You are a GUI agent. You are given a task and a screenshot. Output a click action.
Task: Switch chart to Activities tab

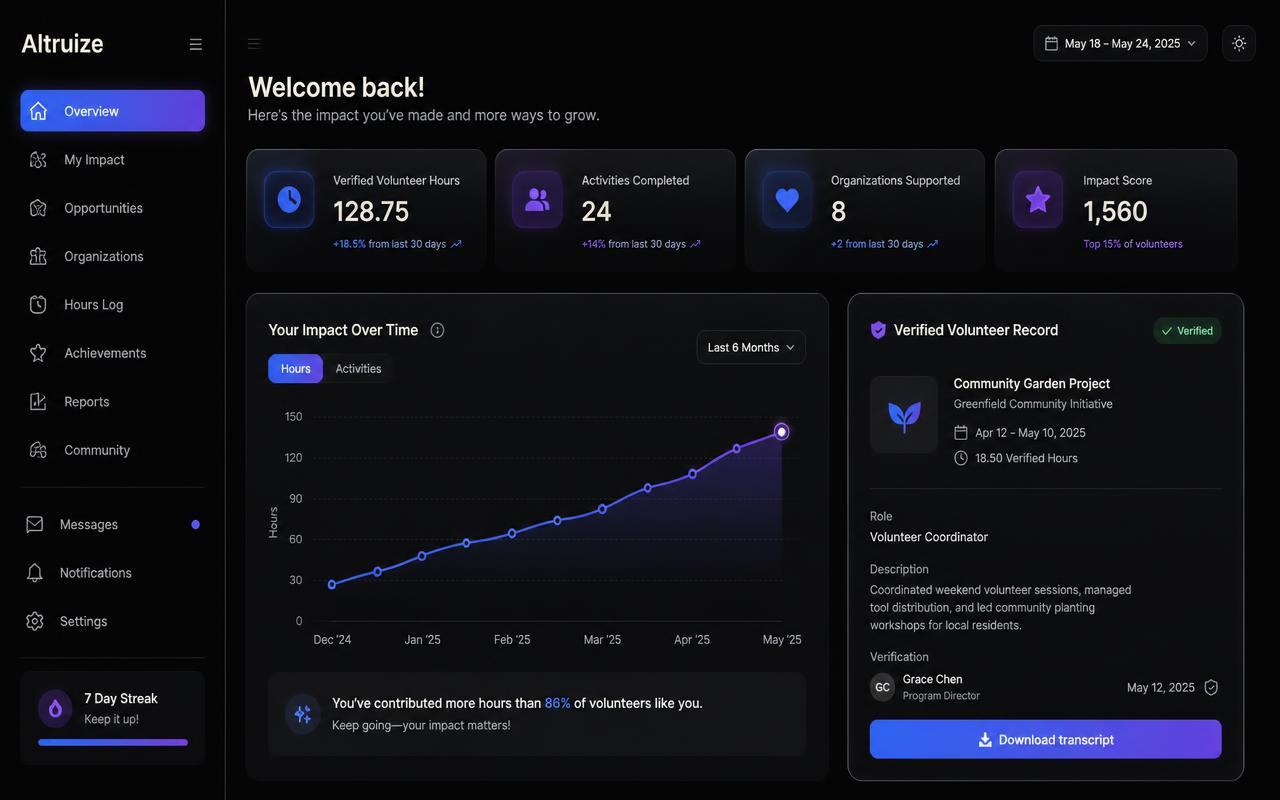click(358, 369)
